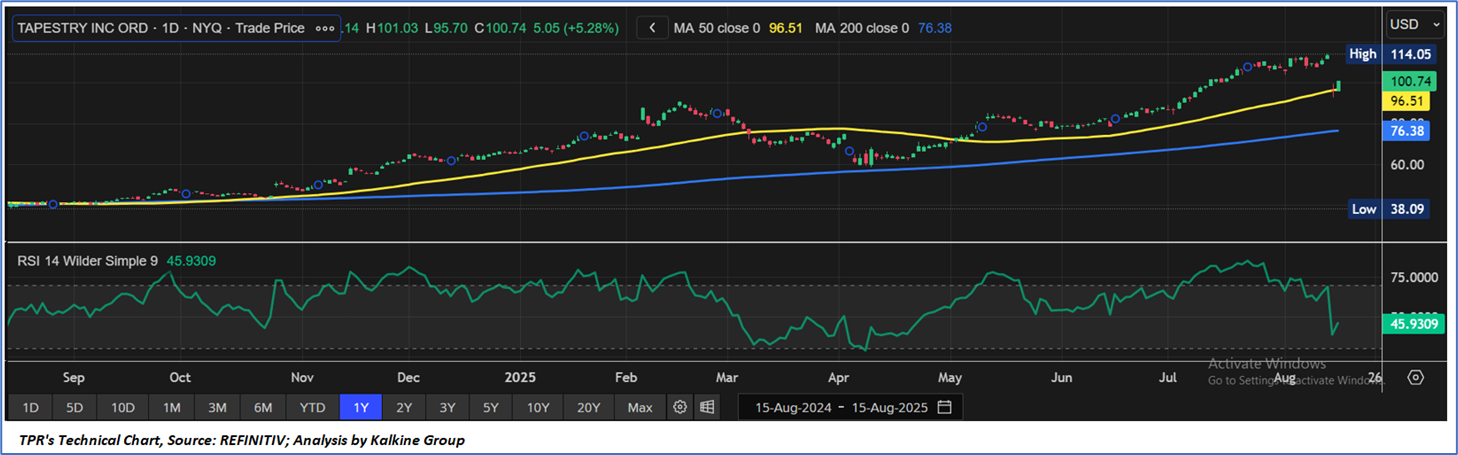
Task: Collapse indicators legend with left chevron
Action: (x=652, y=28)
